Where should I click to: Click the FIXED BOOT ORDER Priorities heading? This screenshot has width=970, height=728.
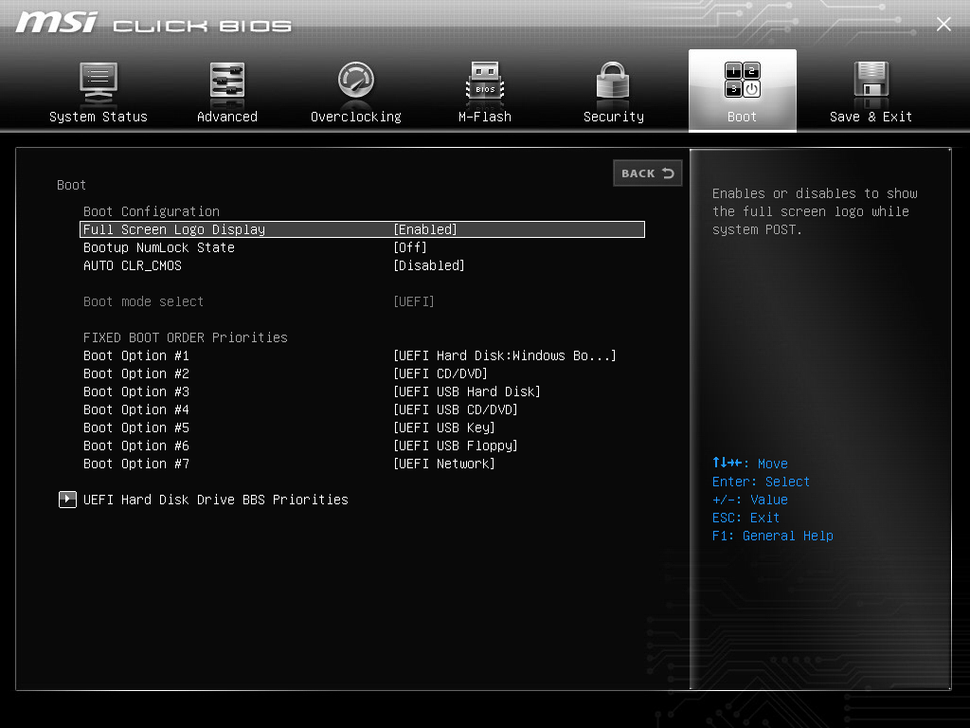(186, 338)
